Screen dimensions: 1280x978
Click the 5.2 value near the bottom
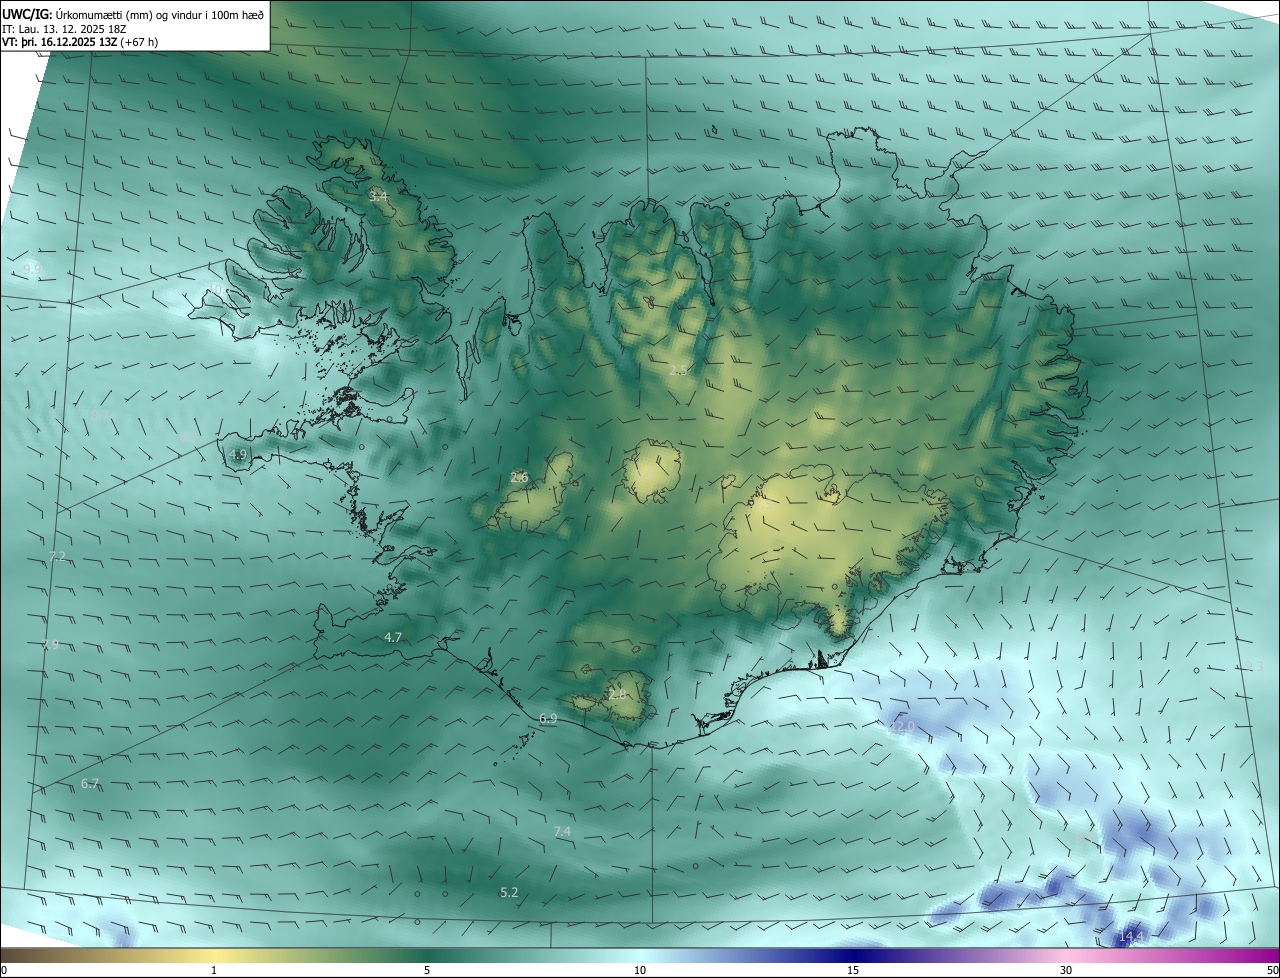509,892
